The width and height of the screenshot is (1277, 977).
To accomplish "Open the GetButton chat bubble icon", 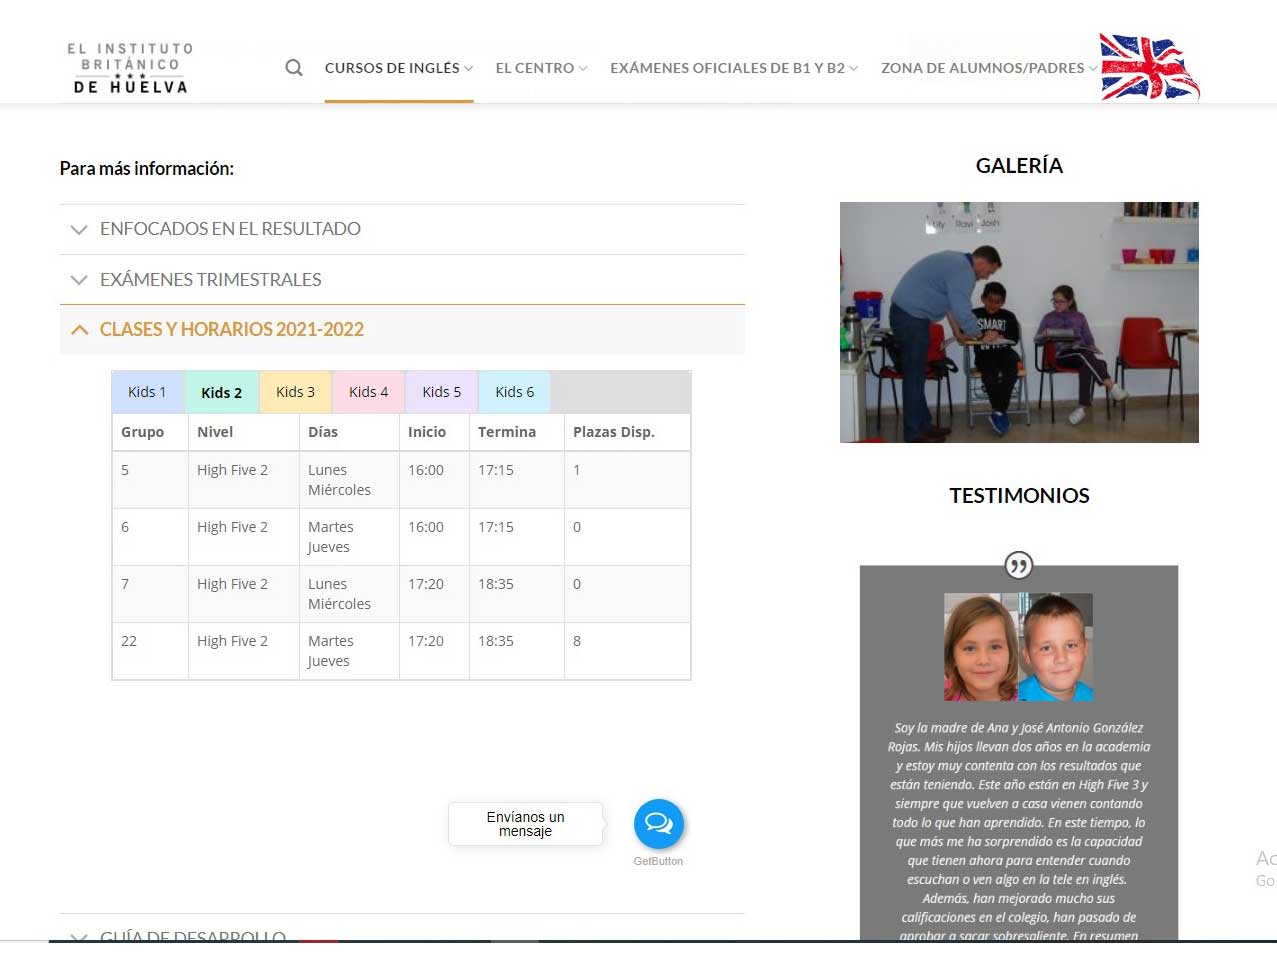I will pyautogui.click(x=659, y=824).
